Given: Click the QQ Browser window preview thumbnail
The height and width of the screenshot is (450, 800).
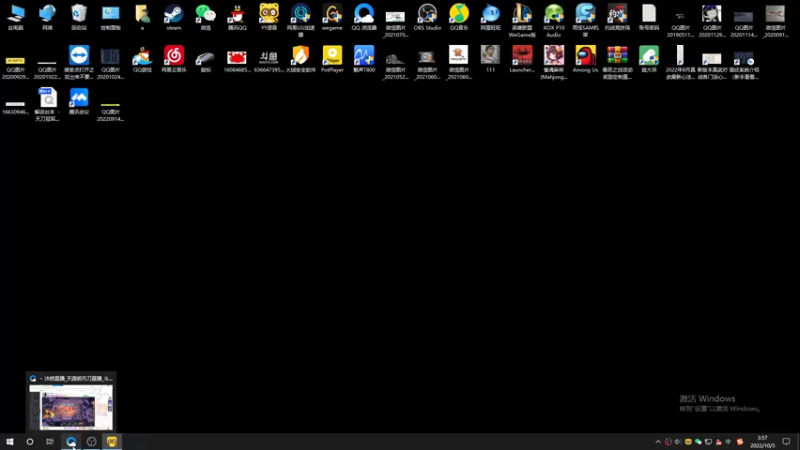Looking at the screenshot, I should (71, 407).
